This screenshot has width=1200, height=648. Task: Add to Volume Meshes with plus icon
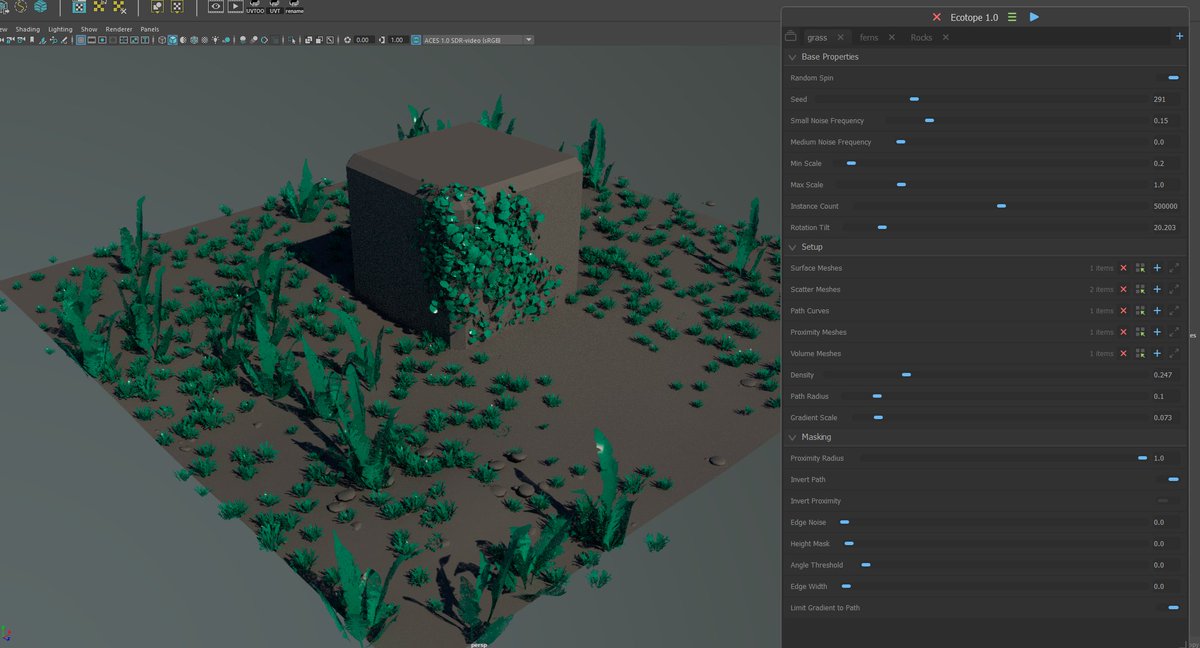point(1157,353)
